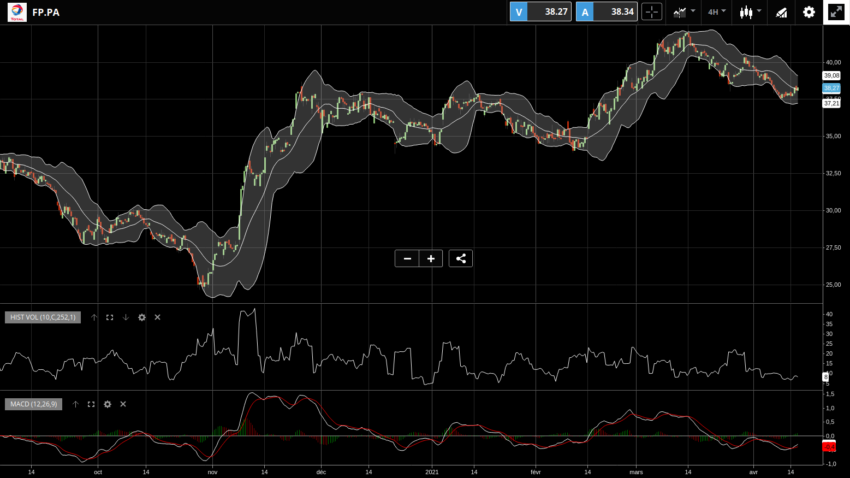Viewport: 850px width, 478px height.
Task: Zoom in chart with plus button
Action: (x=431, y=259)
